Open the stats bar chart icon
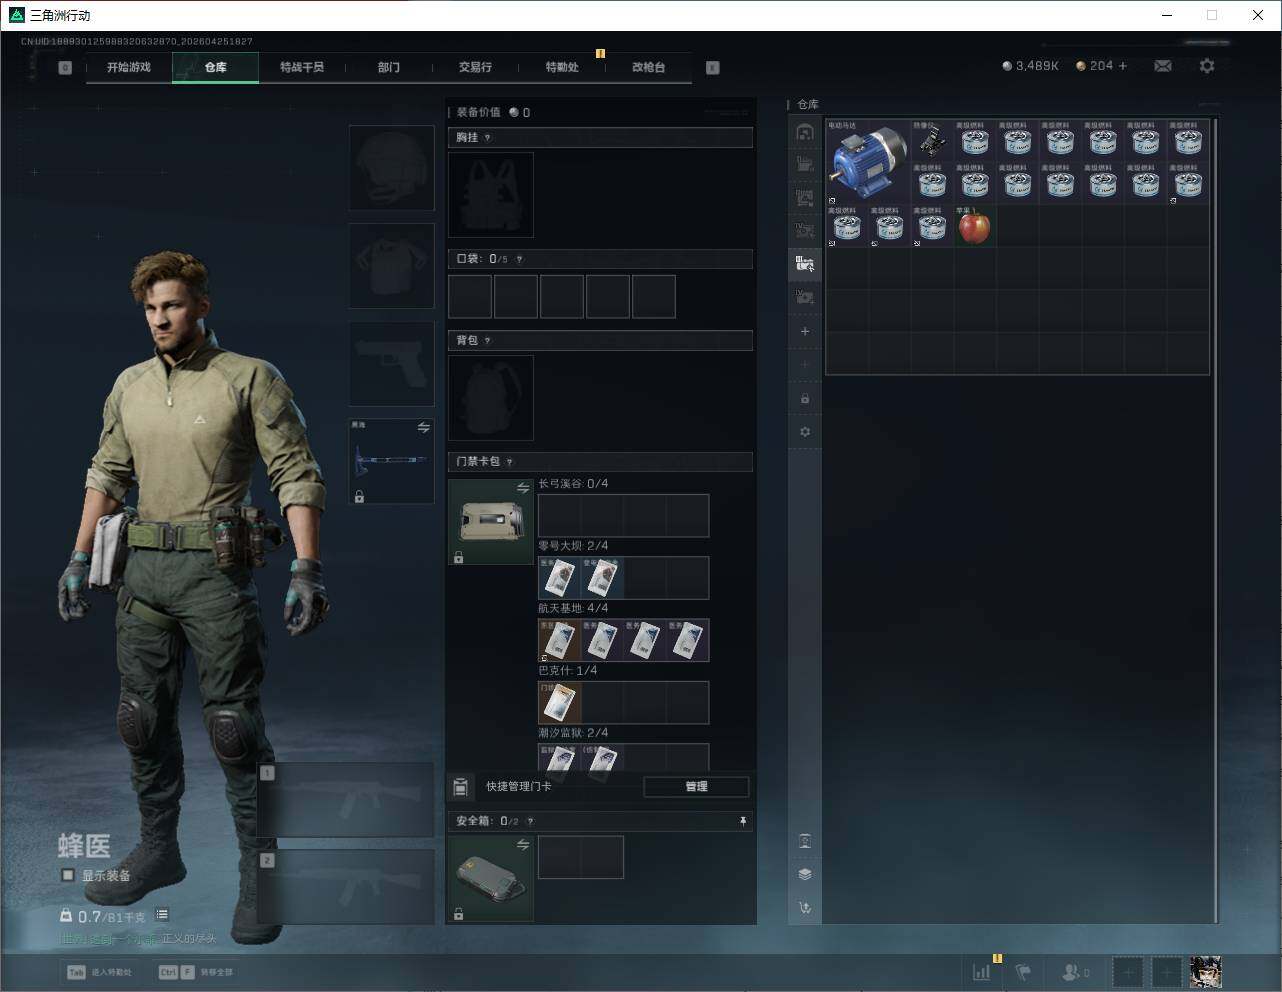Viewport: 1282px width, 992px height. (982, 972)
